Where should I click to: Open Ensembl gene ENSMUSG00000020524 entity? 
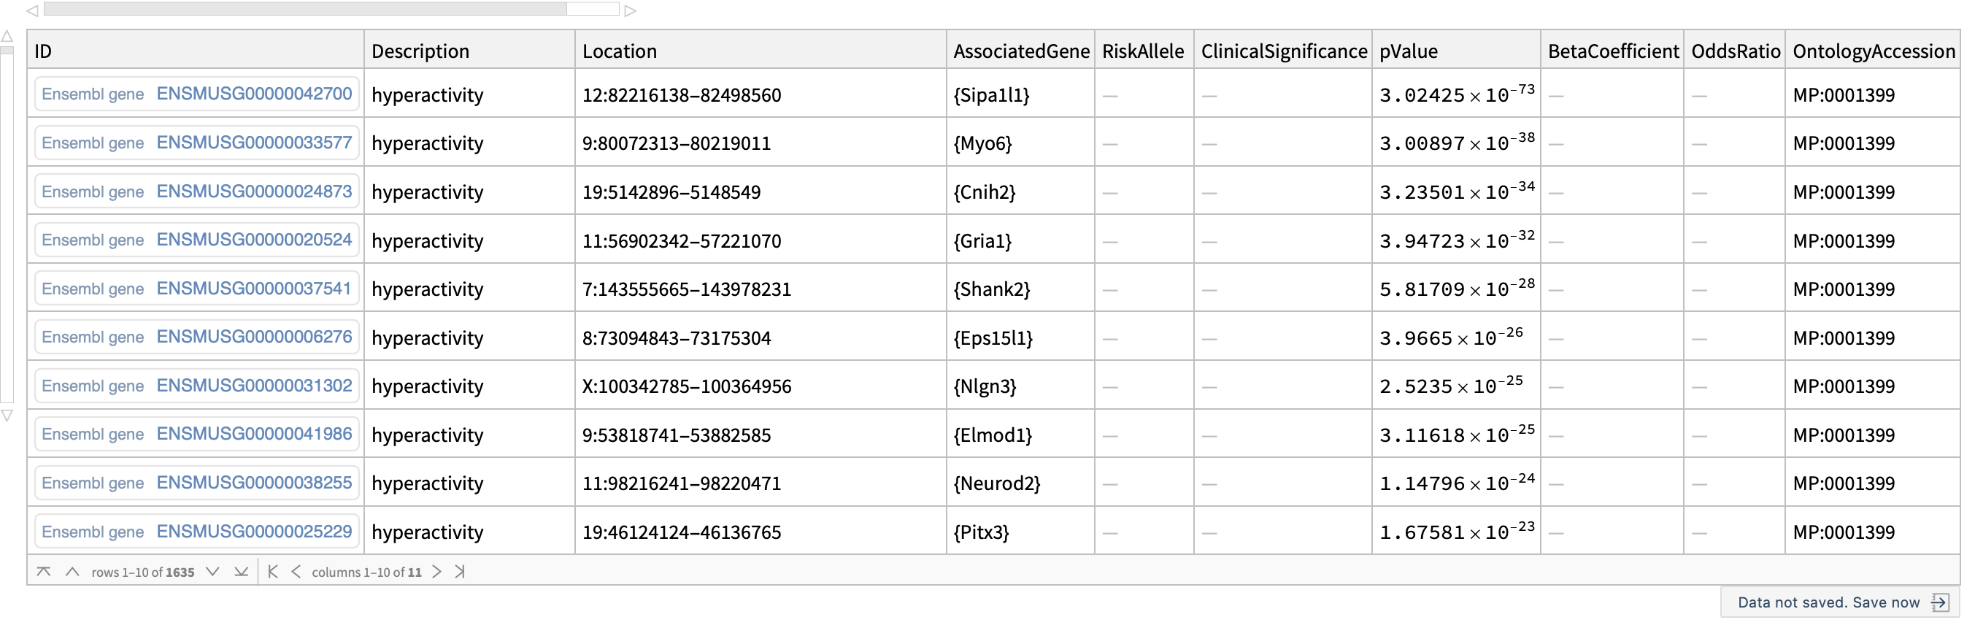coord(197,240)
